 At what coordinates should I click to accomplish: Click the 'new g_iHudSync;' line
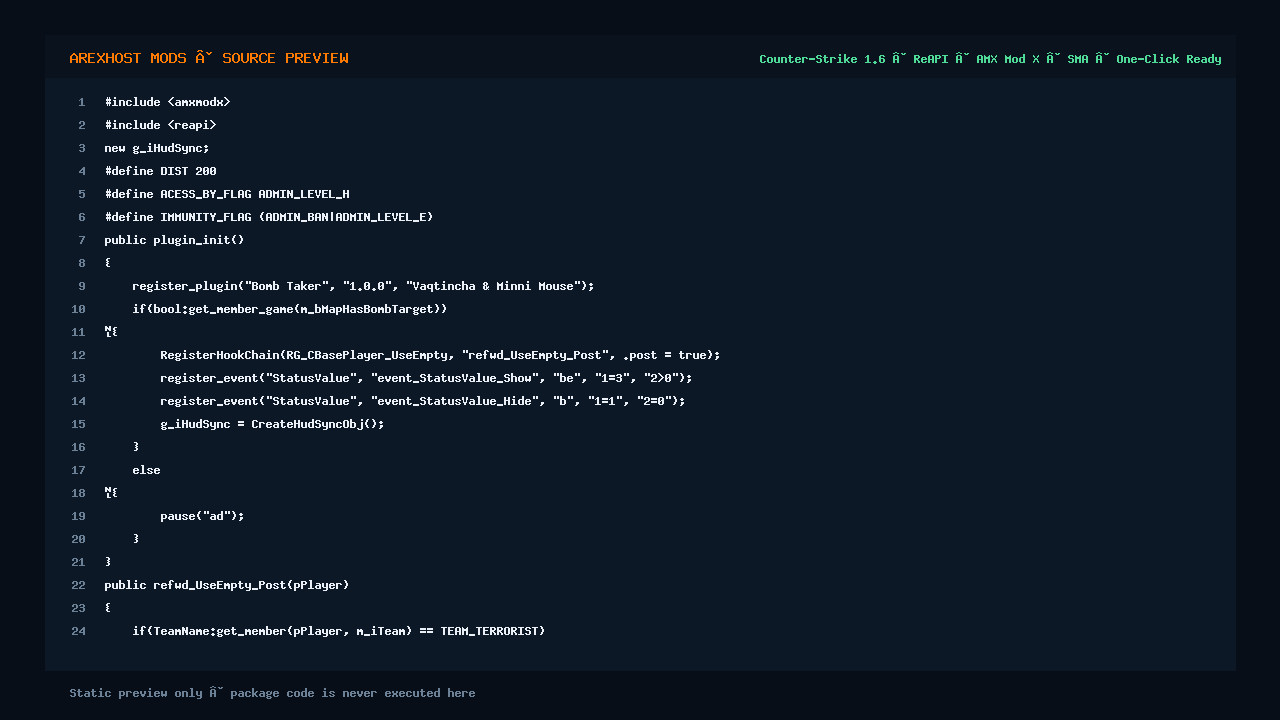click(157, 148)
